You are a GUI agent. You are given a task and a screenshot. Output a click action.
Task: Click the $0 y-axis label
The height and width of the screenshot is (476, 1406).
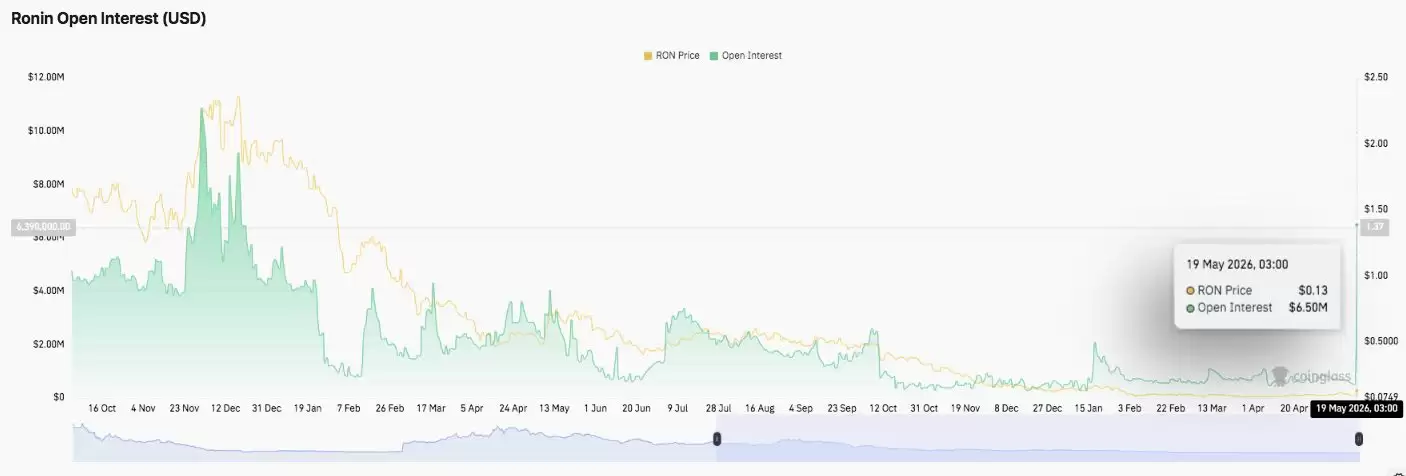pyautogui.click(x=60, y=397)
